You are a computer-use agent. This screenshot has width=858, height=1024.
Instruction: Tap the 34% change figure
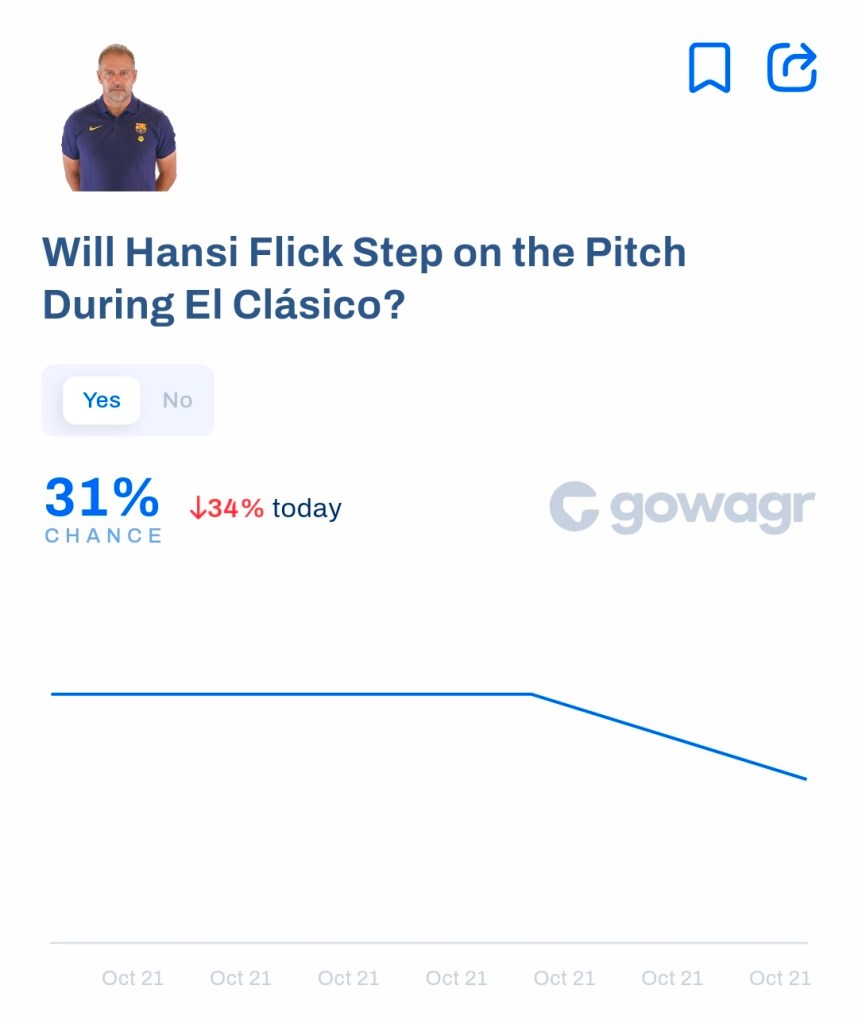coord(236,509)
